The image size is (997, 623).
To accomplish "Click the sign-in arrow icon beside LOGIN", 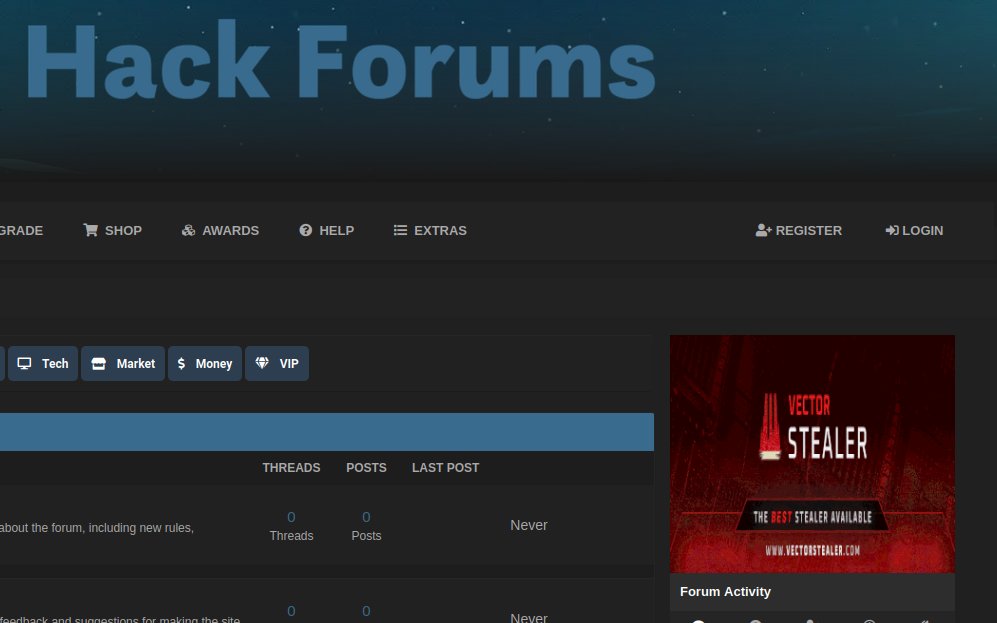I will pos(892,230).
